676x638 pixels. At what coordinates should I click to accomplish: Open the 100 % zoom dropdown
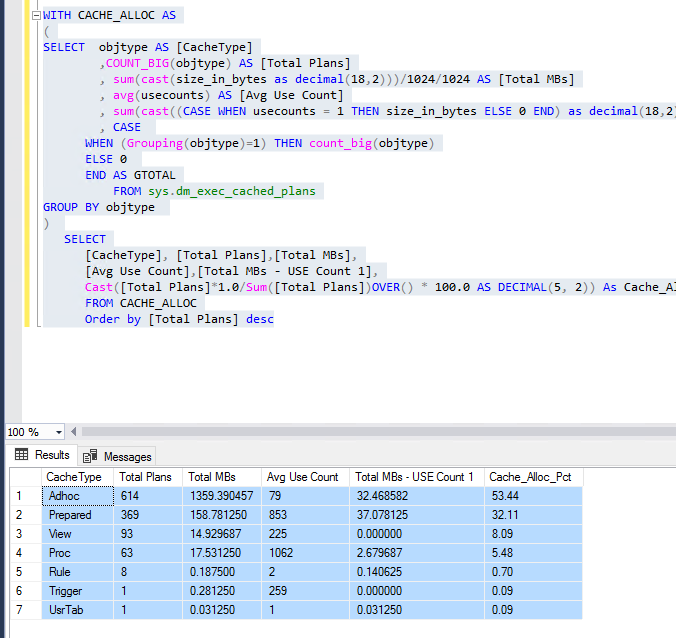click(x=59, y=432)
